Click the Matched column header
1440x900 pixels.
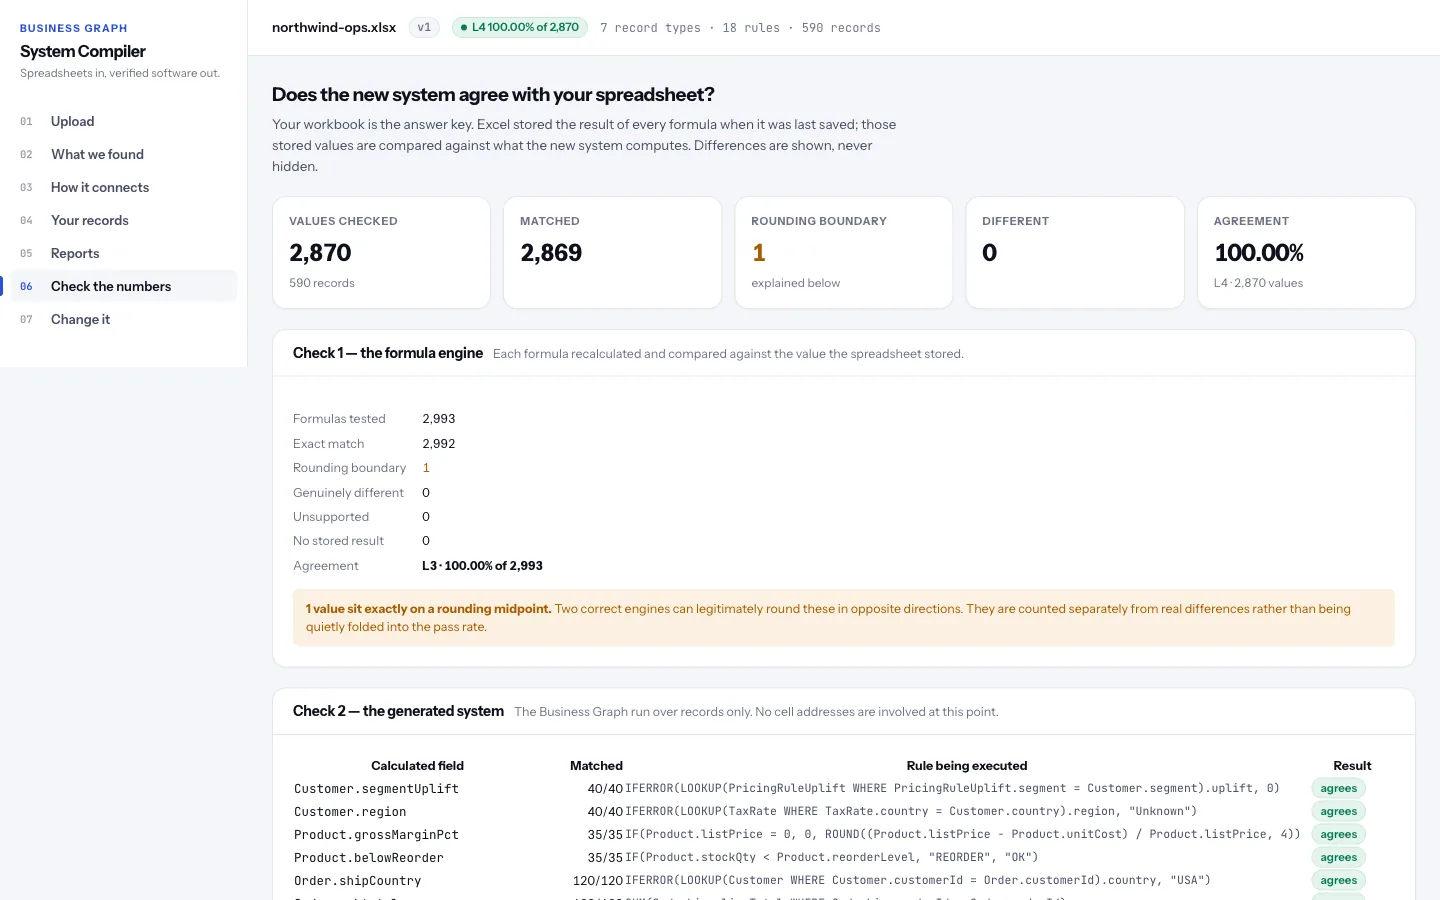[596, 766]
